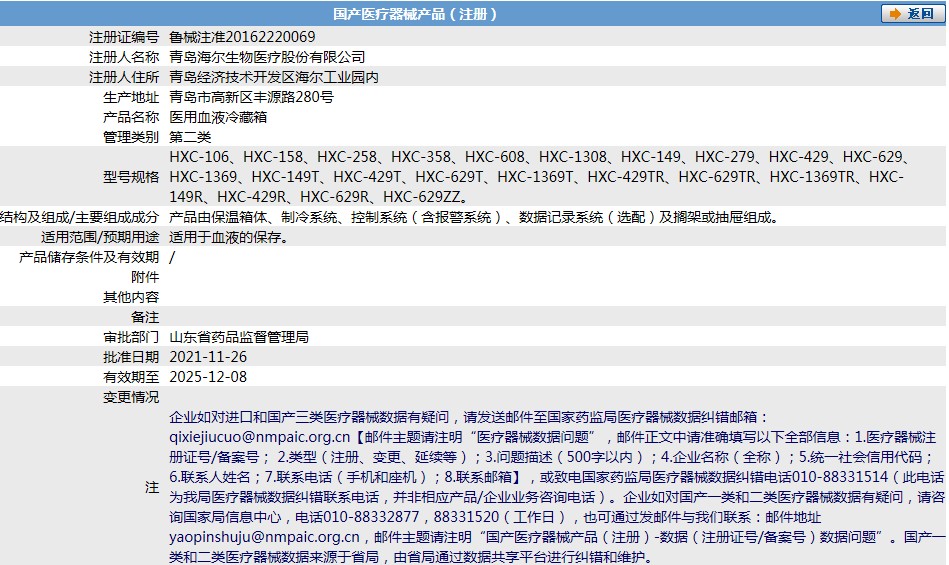Select the phone number 010-88332877

[371, 517]
